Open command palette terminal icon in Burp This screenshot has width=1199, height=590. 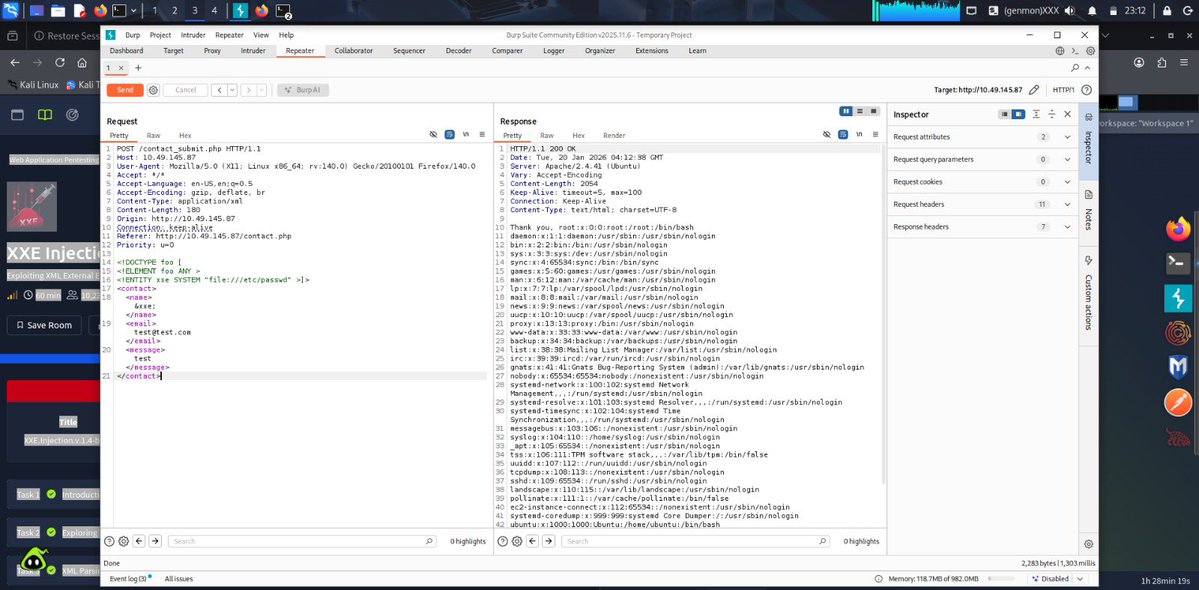(x=1075, y=50)
